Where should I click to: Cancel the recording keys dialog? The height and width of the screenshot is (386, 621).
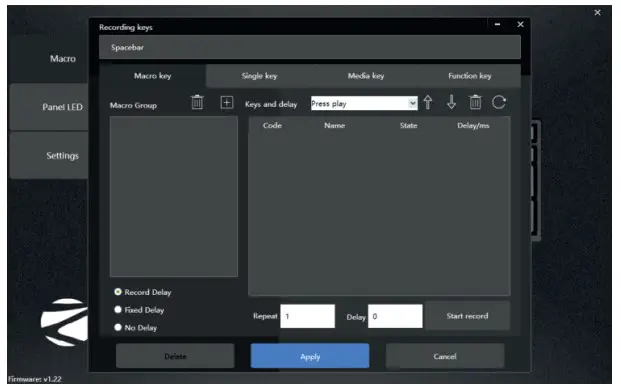point(445,356)
